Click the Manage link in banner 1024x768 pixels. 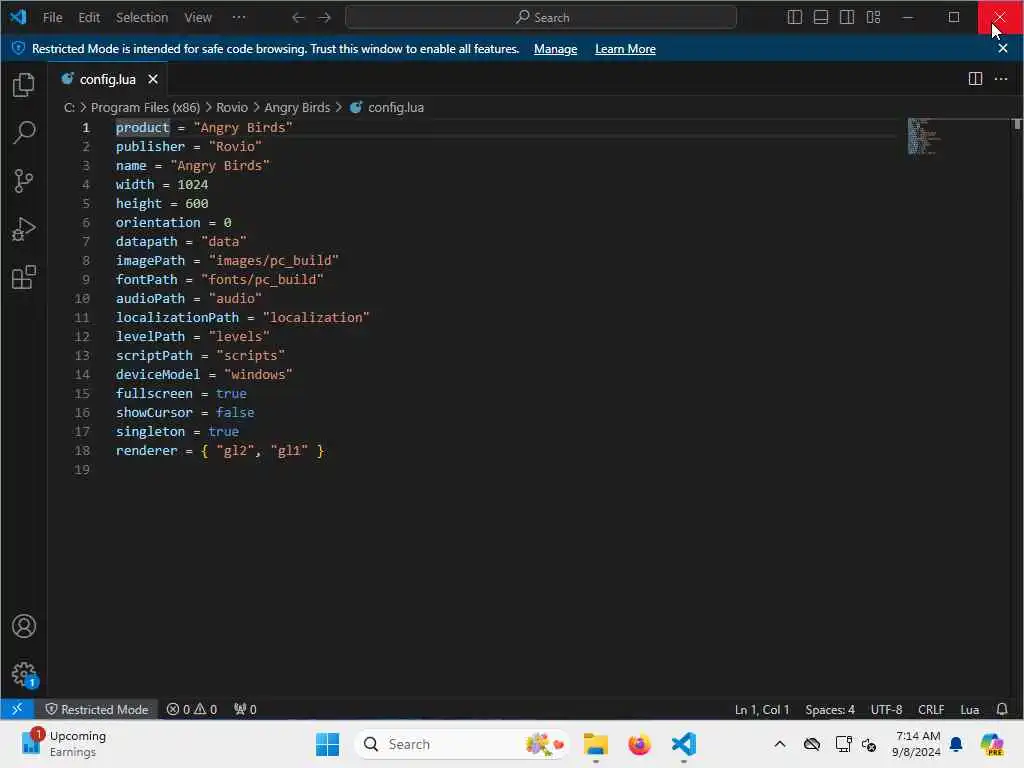(555, 49)
